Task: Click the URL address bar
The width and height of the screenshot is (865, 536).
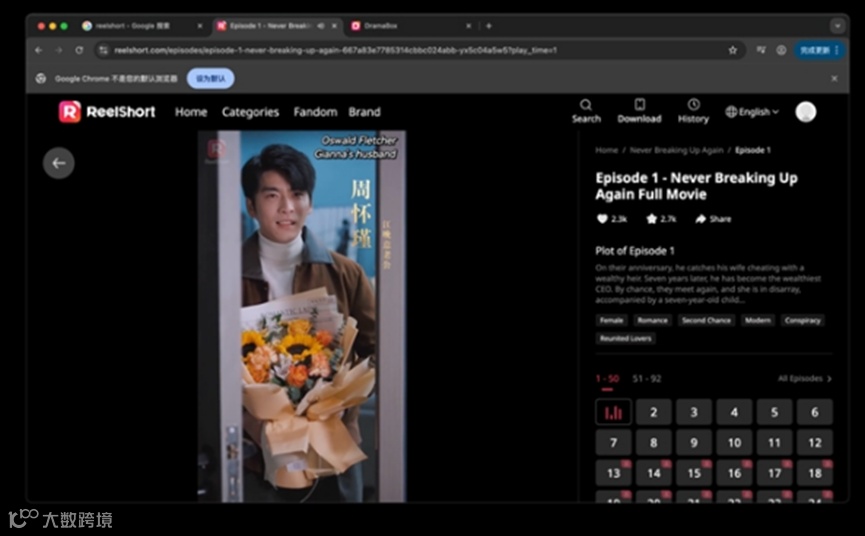Action: (x=419, y=50)
